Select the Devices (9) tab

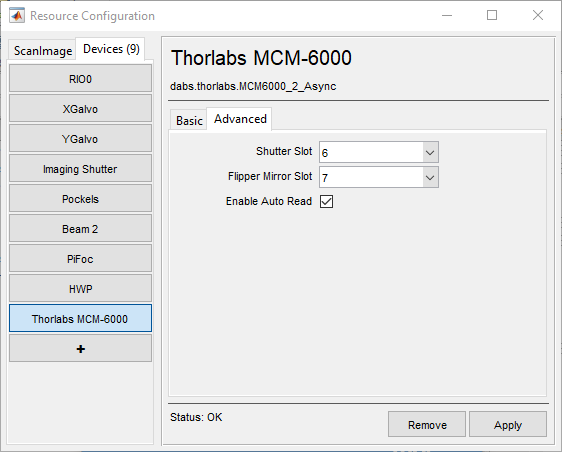point(111,49)
